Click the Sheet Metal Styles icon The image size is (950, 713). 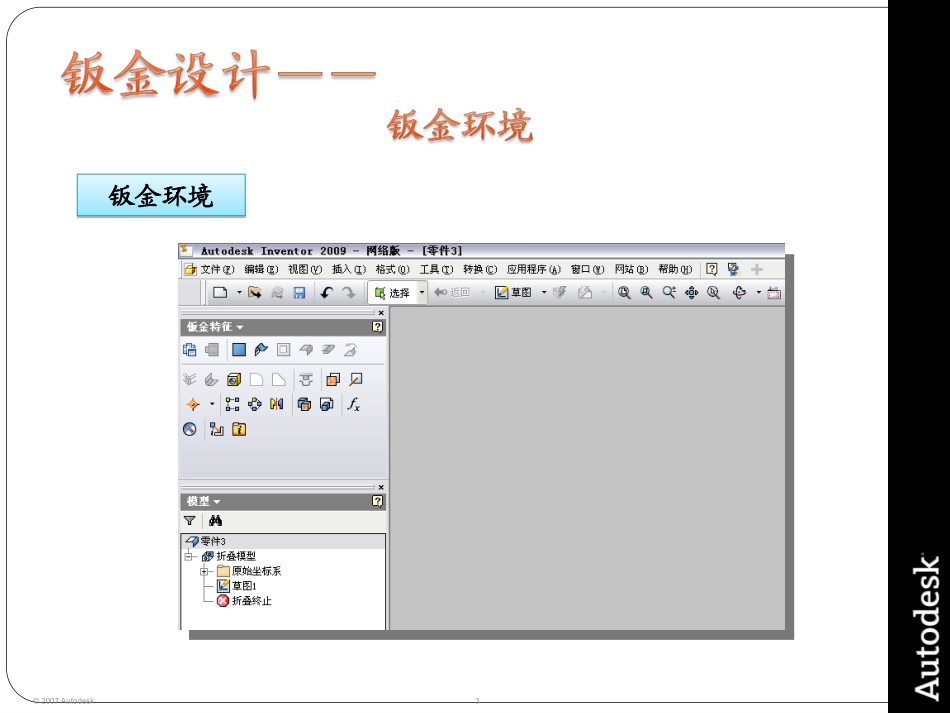[190, 350]
